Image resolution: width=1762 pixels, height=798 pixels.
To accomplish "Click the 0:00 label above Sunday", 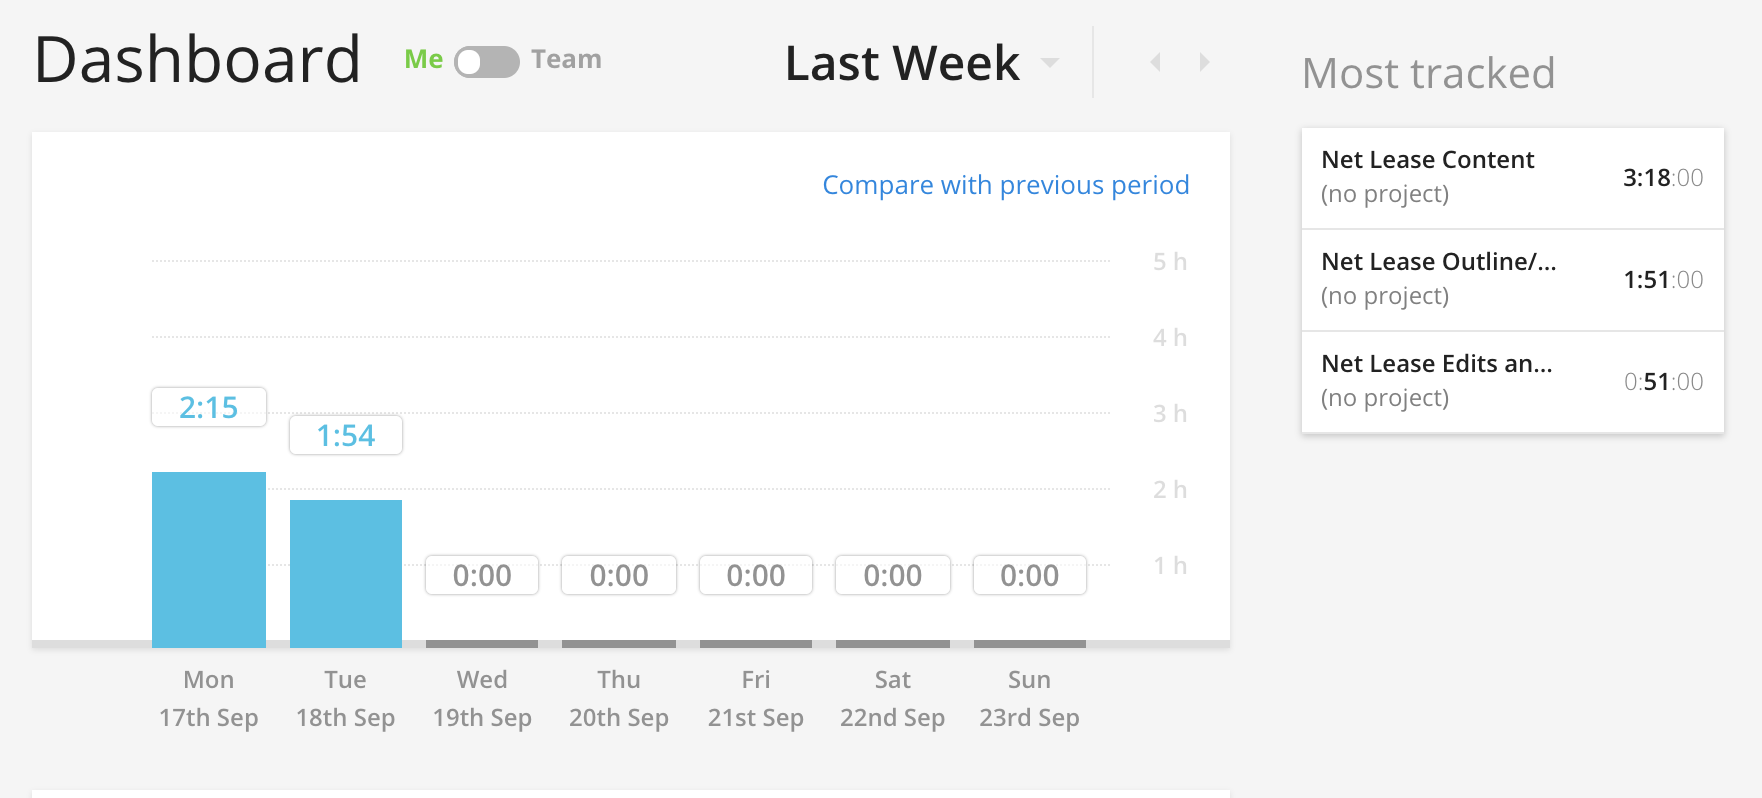I will pyautogui.click(x=1029, y=575).
